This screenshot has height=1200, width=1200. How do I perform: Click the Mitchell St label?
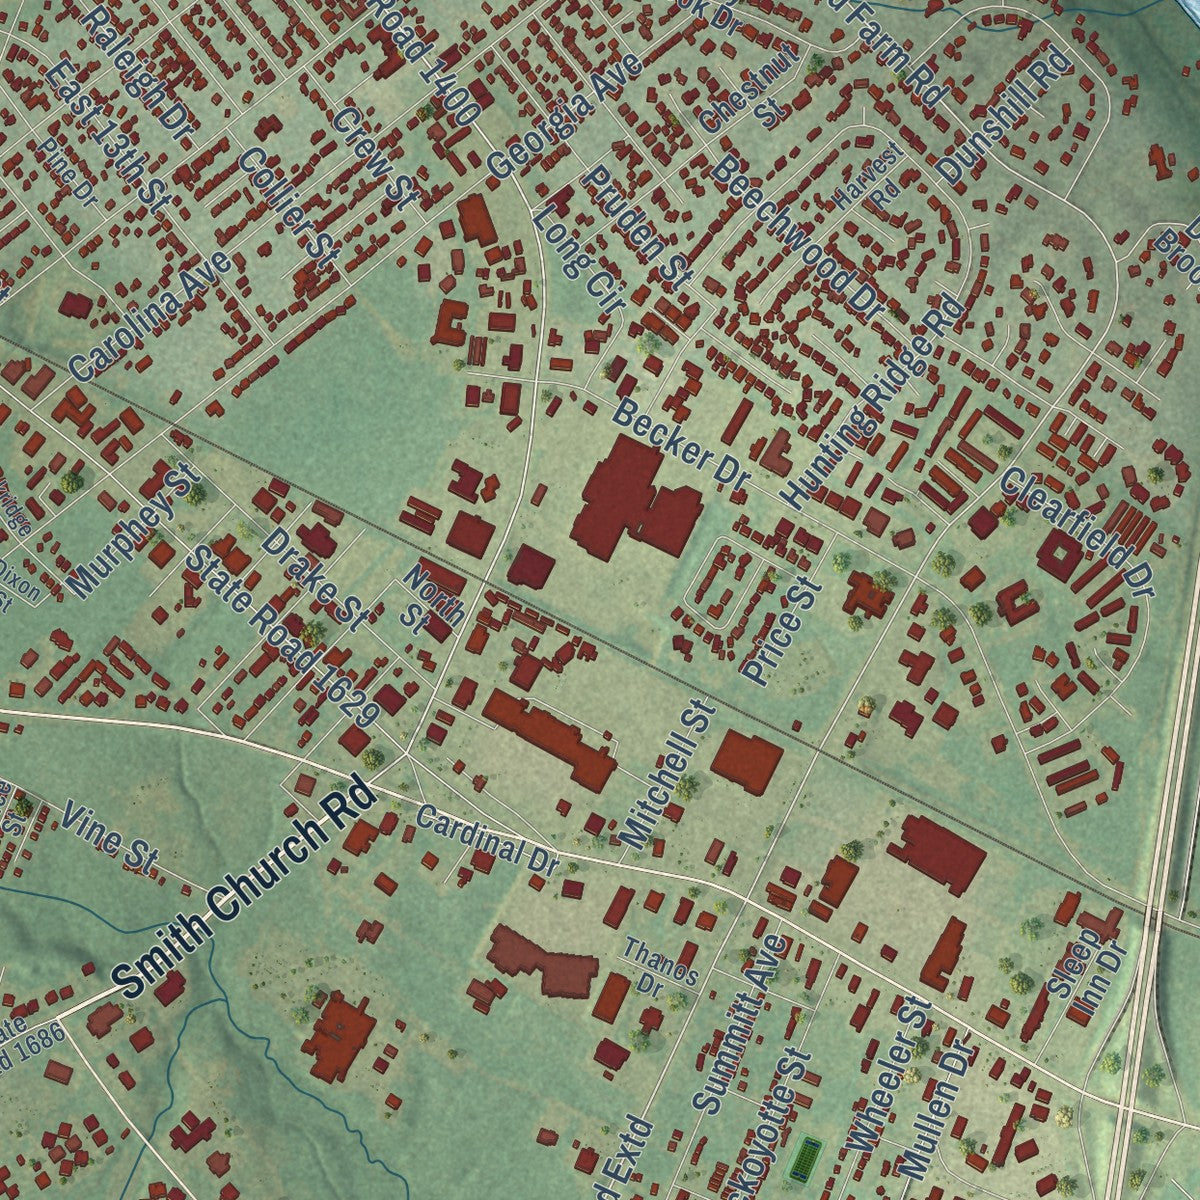pyautogui.click(x=669, y=773)
